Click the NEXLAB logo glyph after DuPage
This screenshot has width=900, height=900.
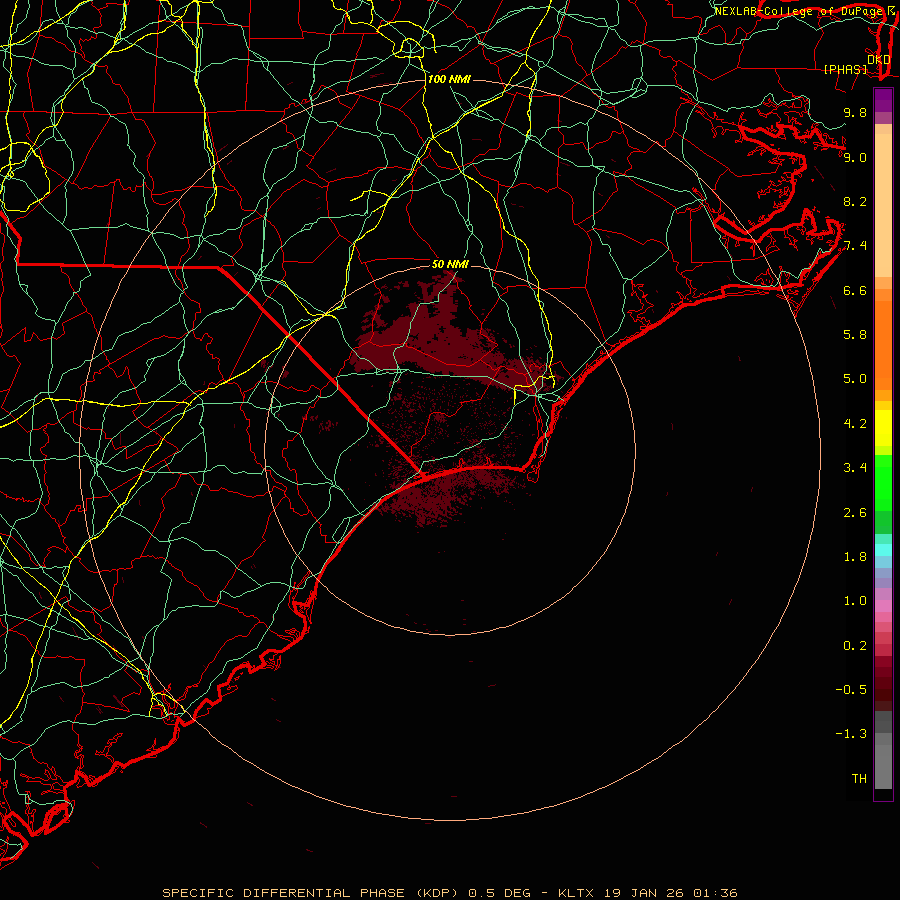[891, 11]
